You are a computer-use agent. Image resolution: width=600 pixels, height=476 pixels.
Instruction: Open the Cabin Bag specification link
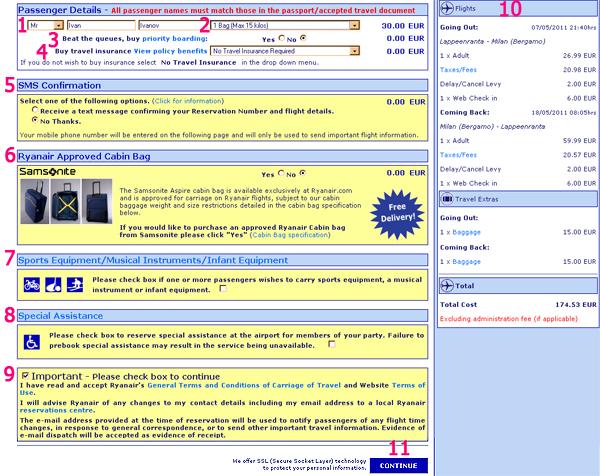point(290,235)
